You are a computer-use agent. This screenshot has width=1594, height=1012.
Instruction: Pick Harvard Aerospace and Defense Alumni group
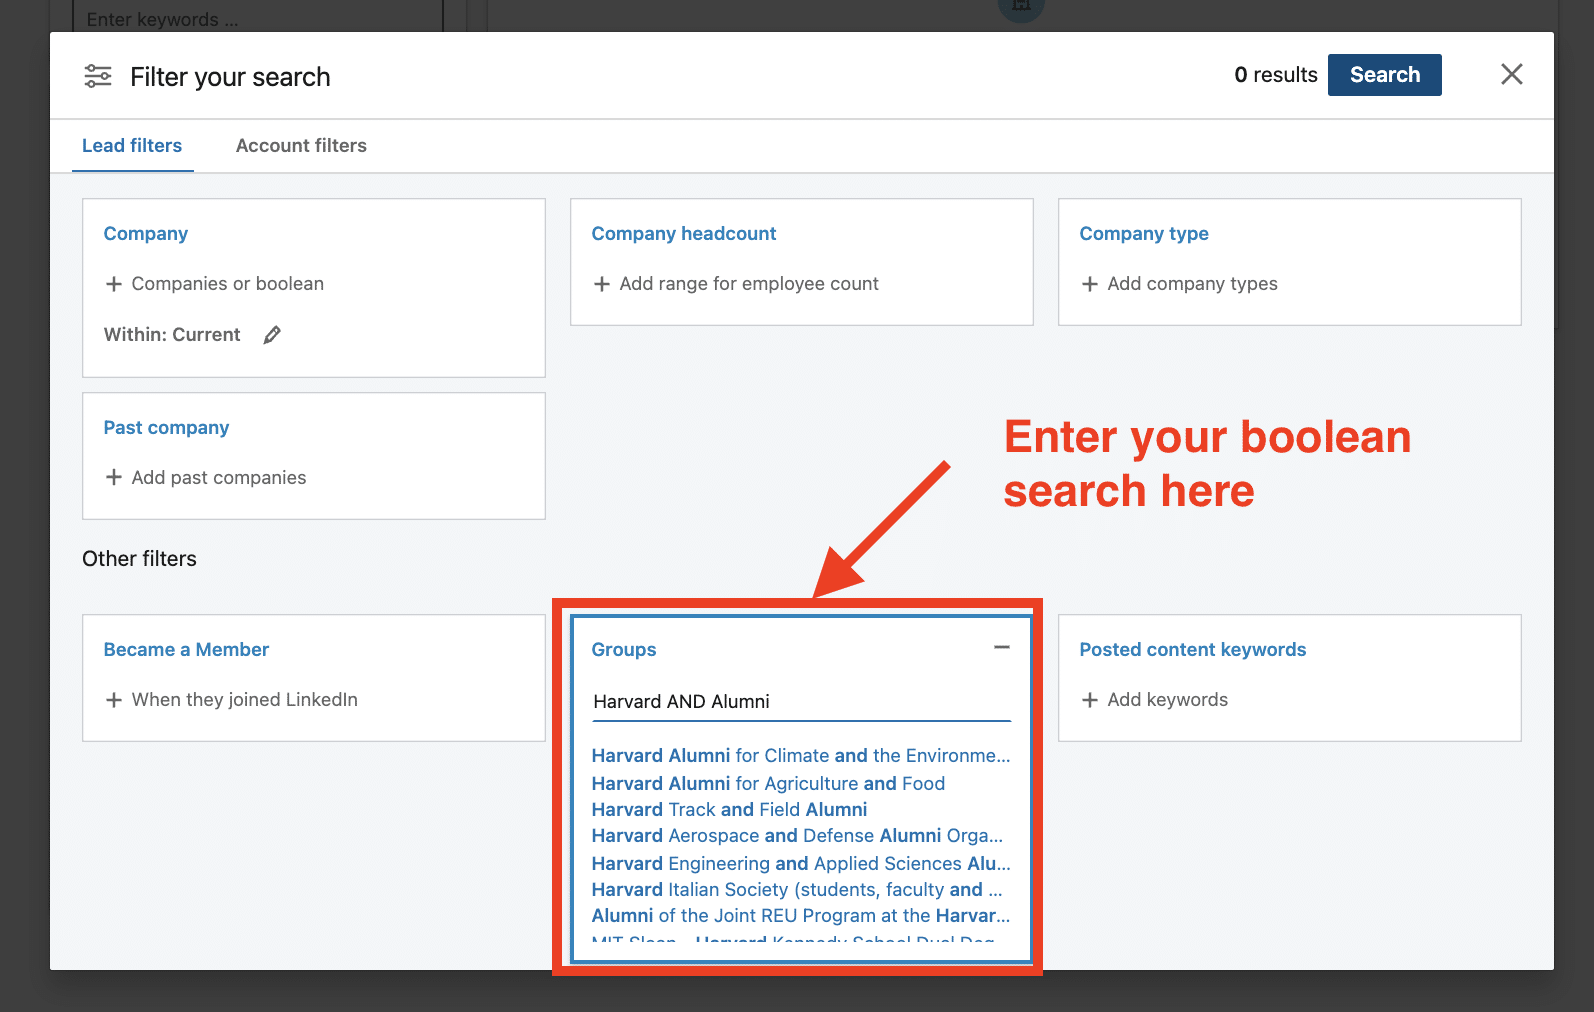click(x=797, y=836)
